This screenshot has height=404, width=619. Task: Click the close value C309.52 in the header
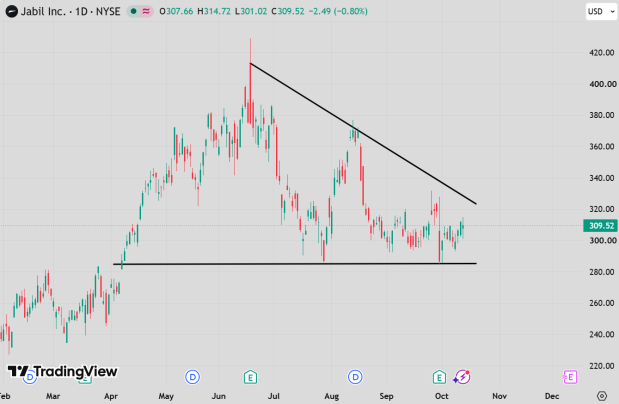[288, 11]
